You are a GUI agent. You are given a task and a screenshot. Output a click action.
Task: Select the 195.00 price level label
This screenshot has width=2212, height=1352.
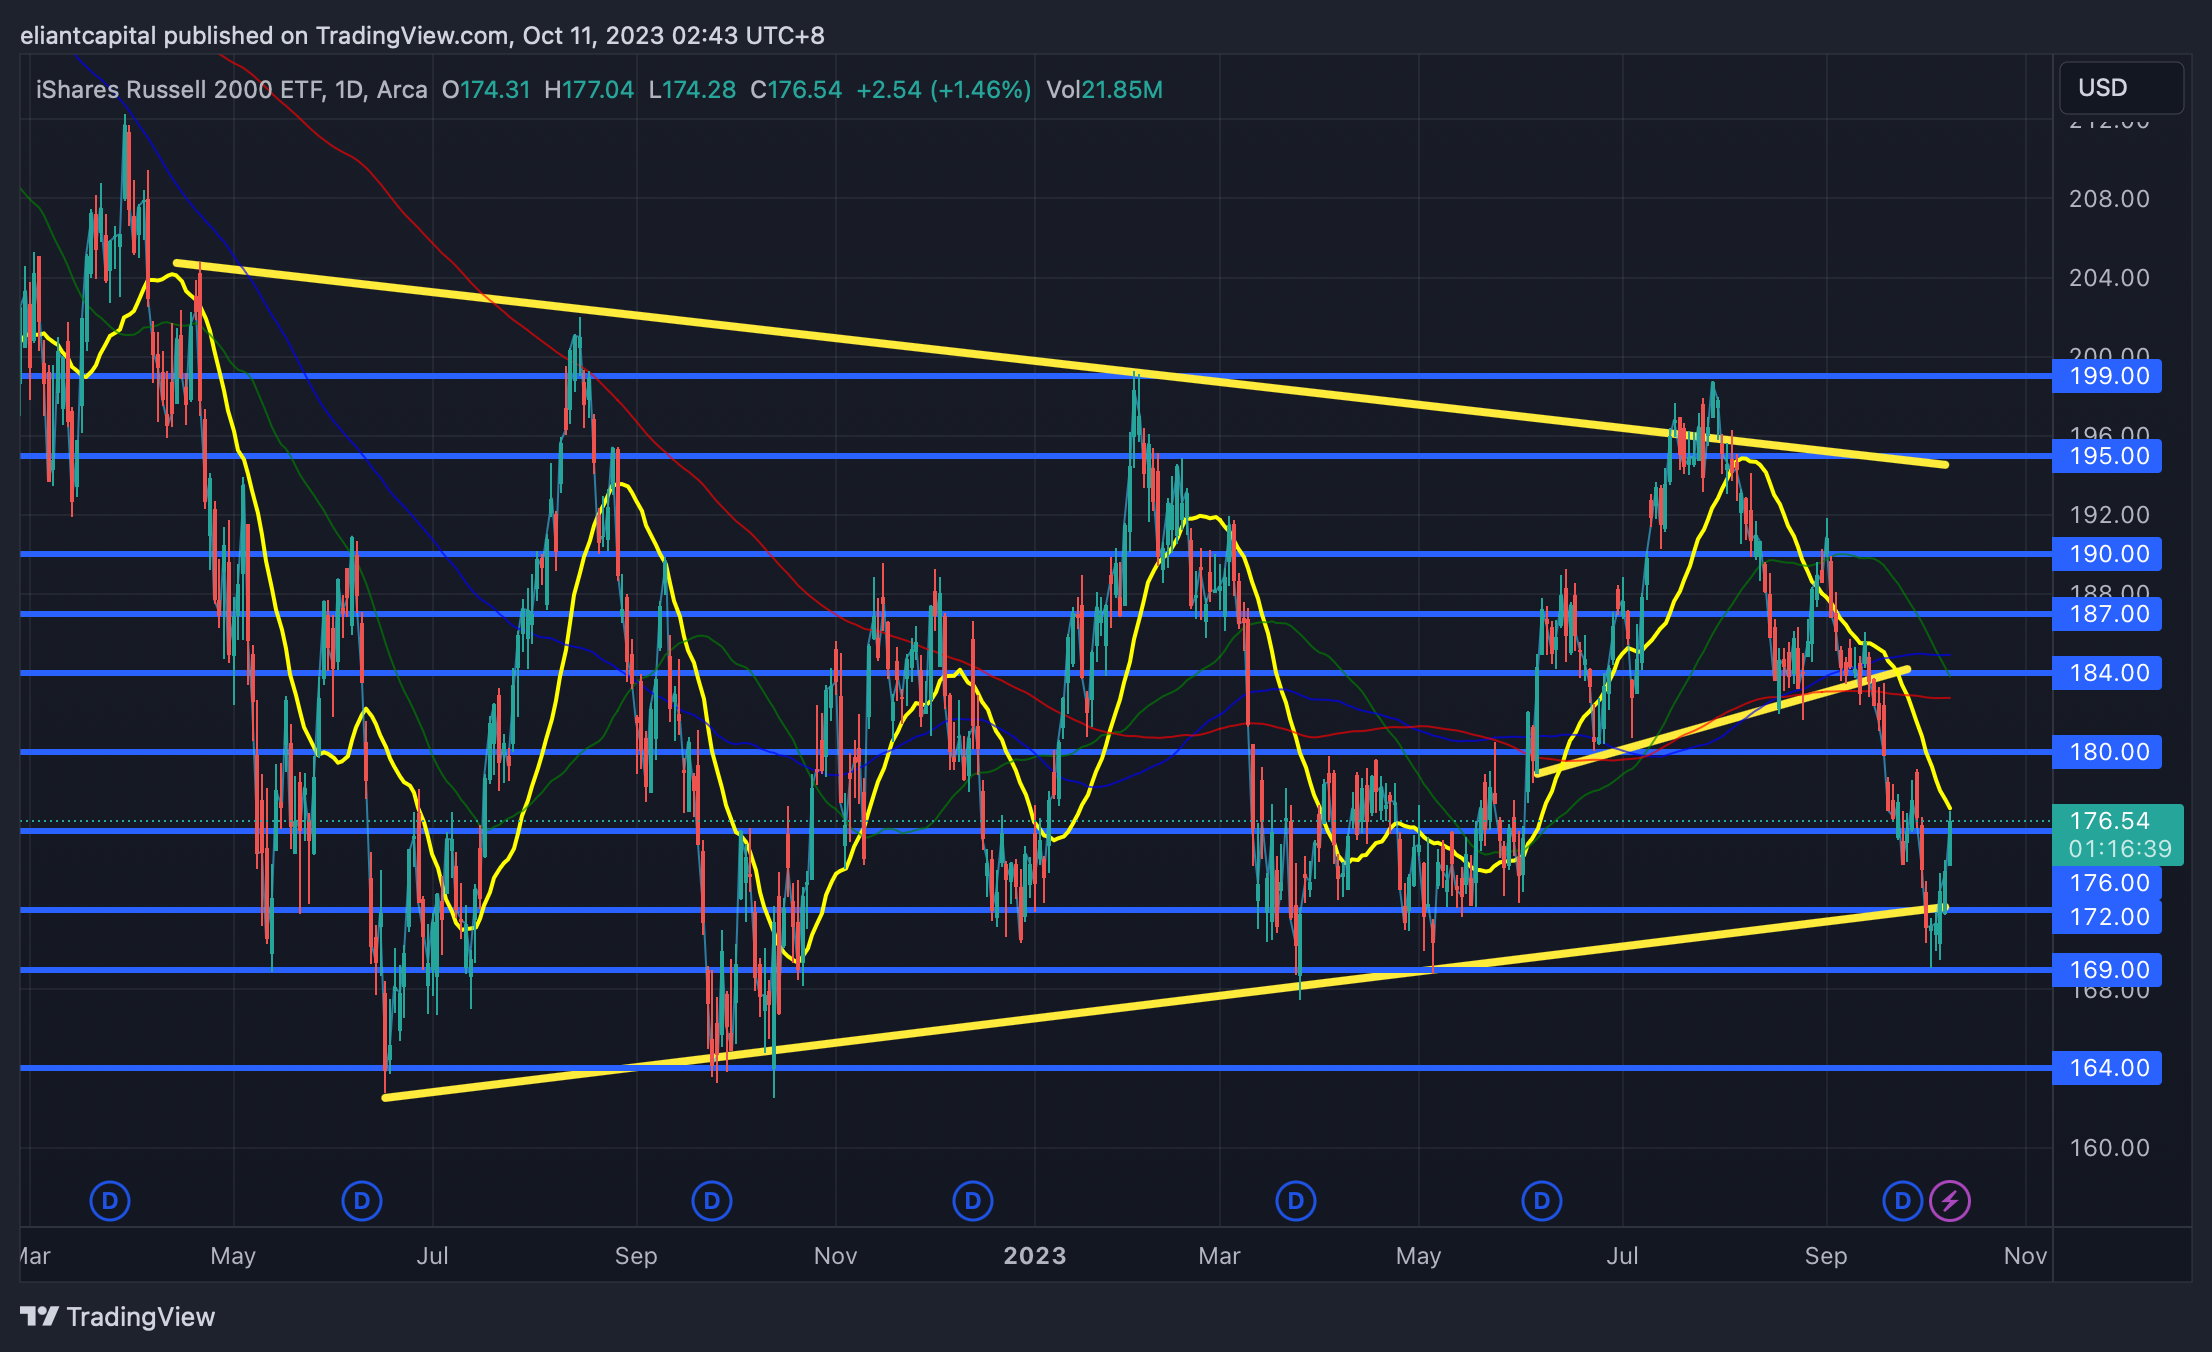tap(2108, 456)
